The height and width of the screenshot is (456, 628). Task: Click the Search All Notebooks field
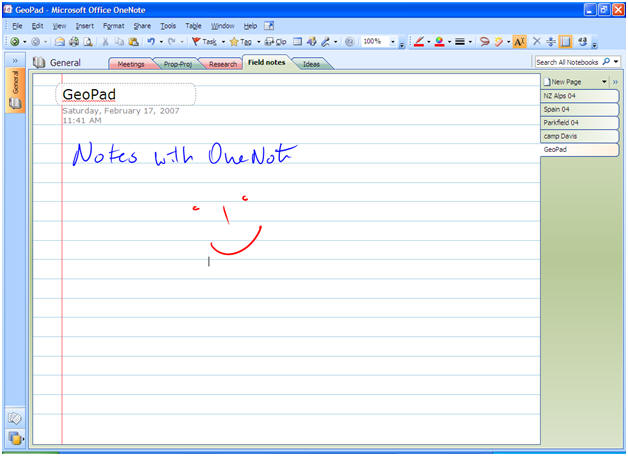(567, 62)
